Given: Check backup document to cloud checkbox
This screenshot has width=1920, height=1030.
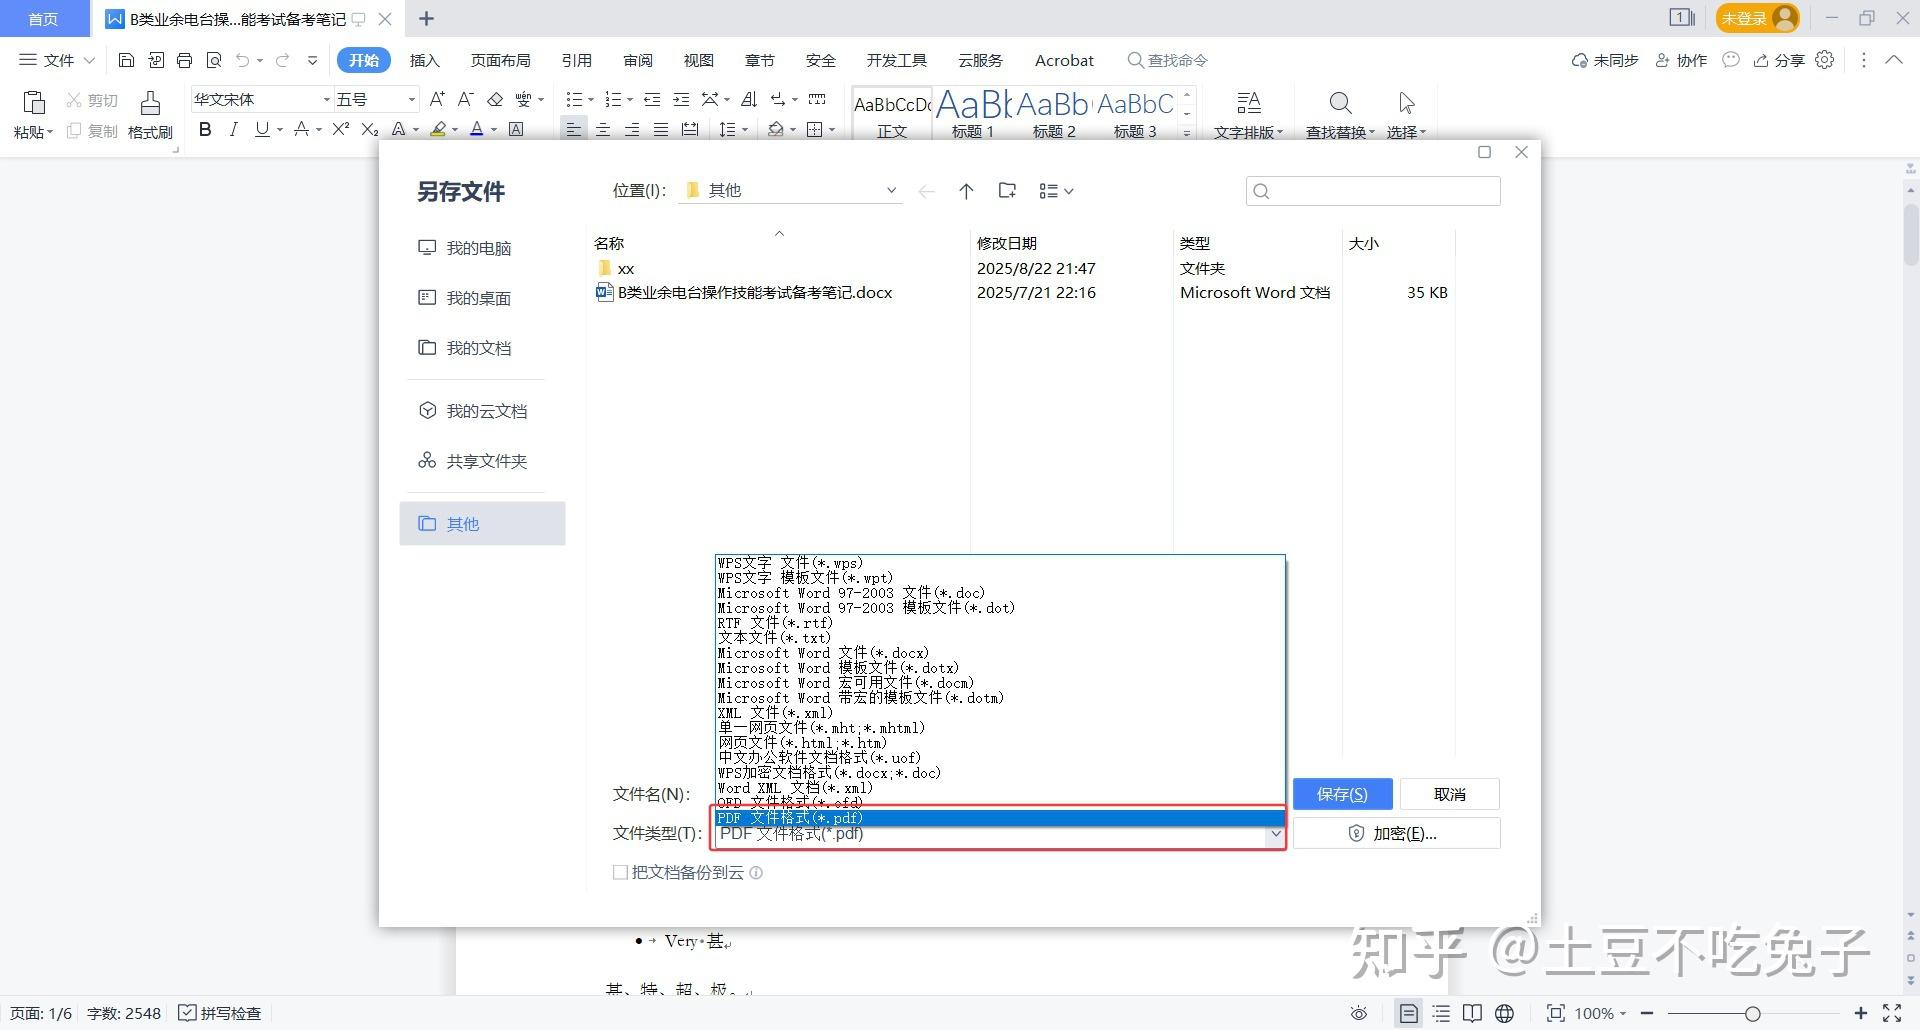Looking at the screenshot, I should click(620, 872).
